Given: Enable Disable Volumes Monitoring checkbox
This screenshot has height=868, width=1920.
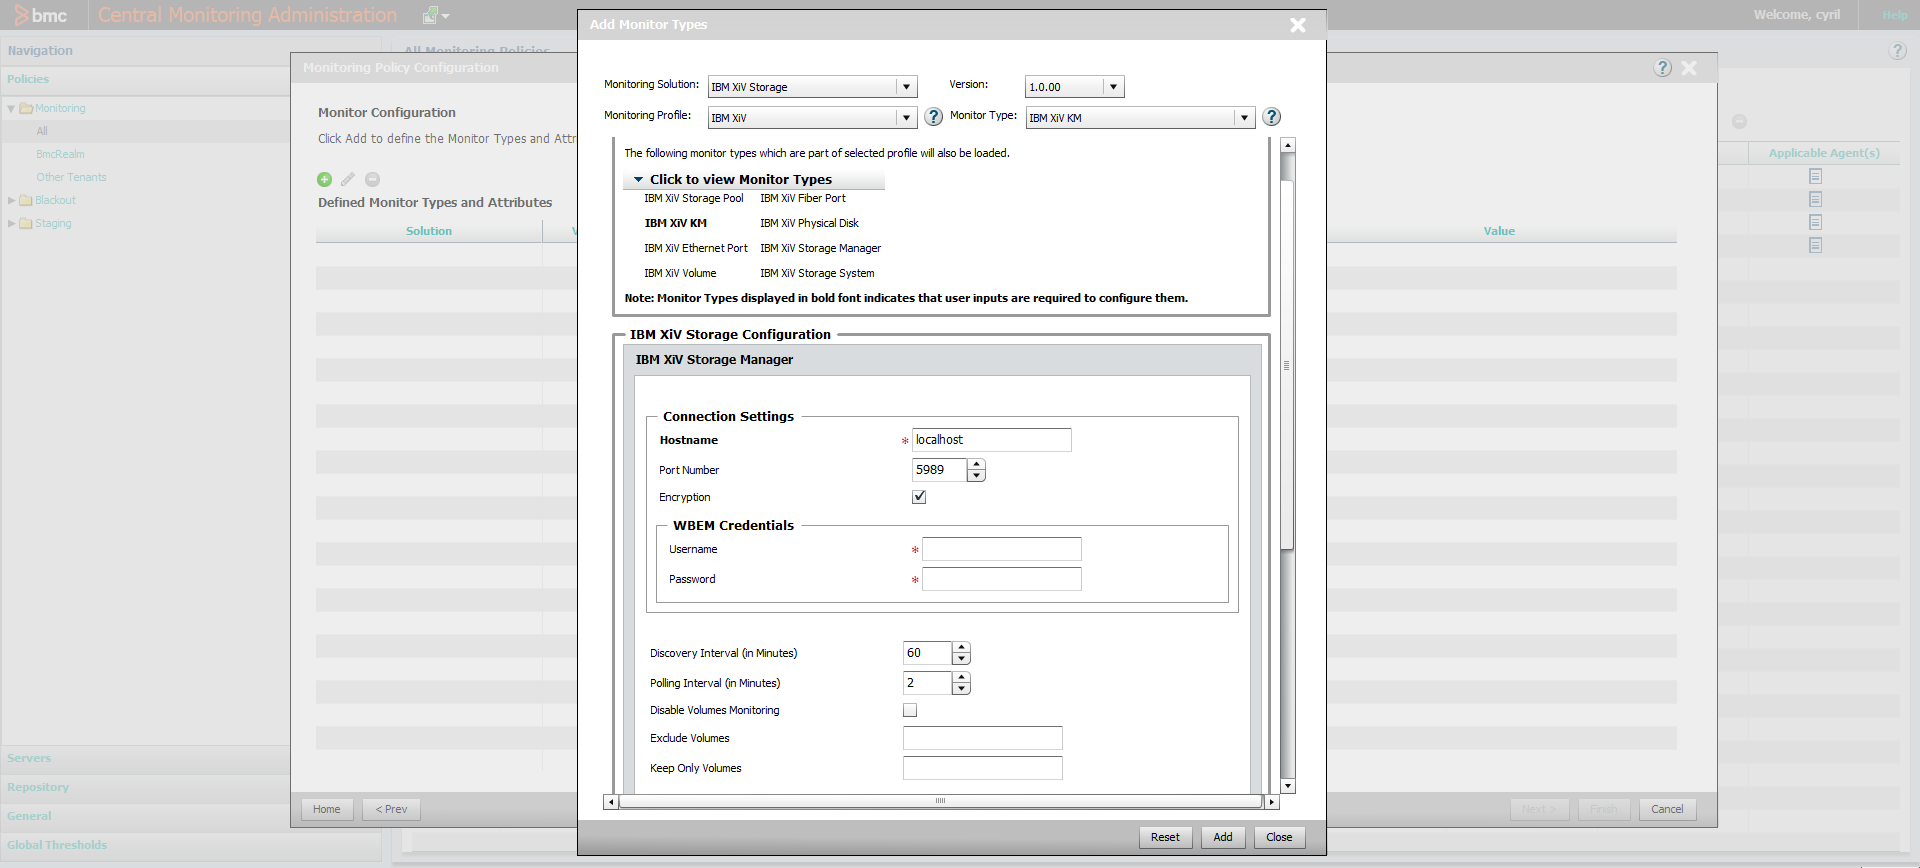Looking at the screenshot, I should pyautogui.click(x=910, y=710).
